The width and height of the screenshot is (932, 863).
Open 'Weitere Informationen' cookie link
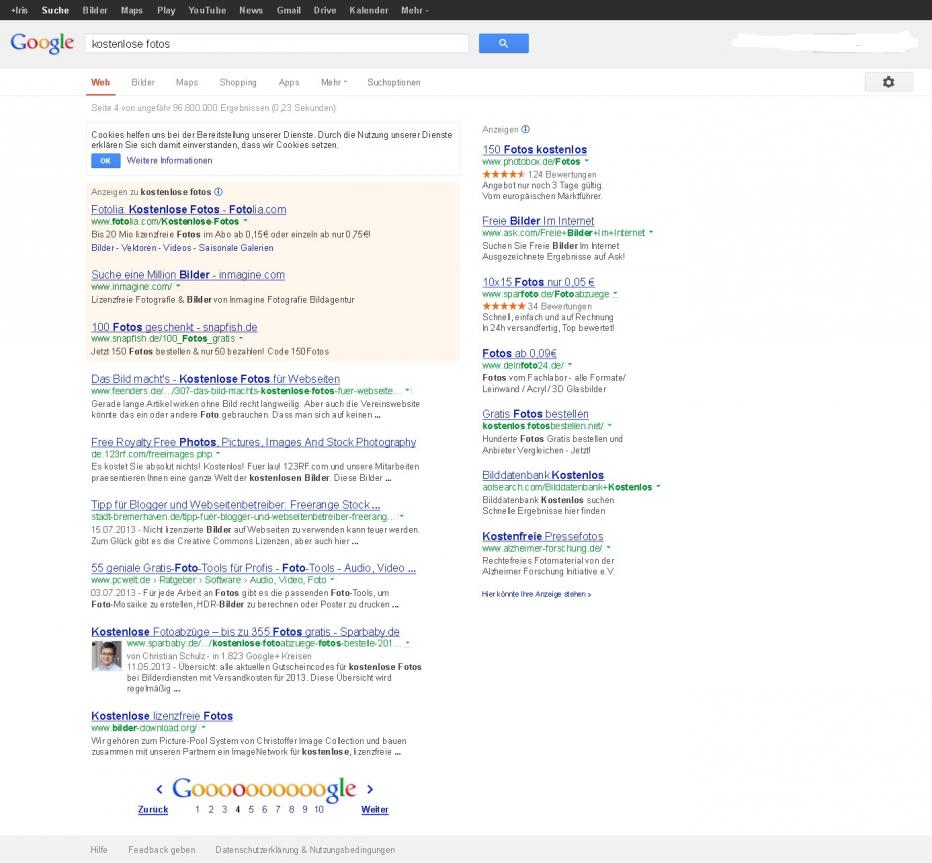[x=169, y=160]
